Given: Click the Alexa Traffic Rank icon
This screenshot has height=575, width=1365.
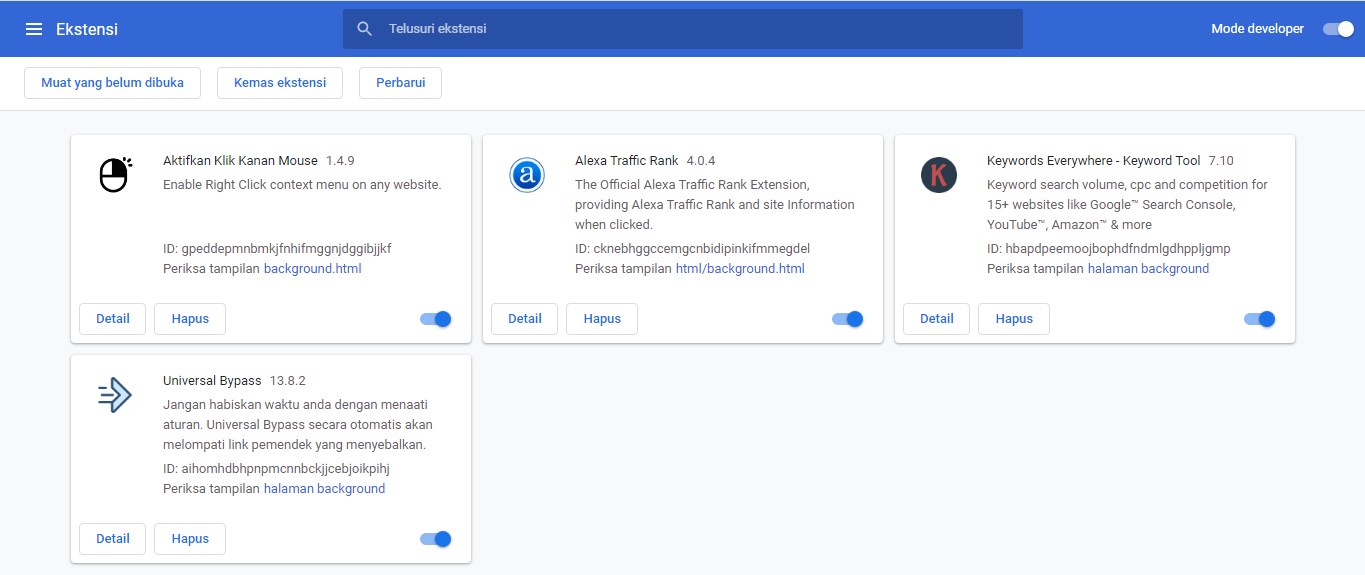Looking at the screenshot, I should click(527, 175).
